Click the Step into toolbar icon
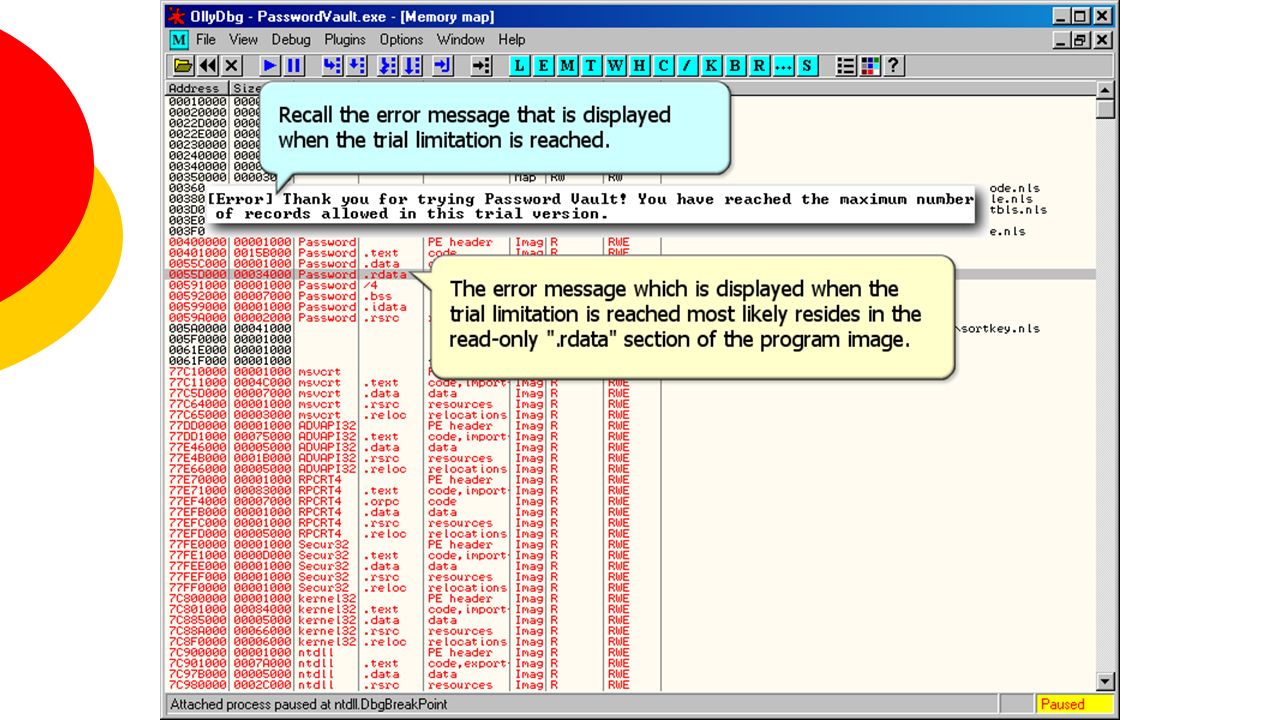Image resolution: width=1280 pixels, height=720 pixels. coord(332,66)
